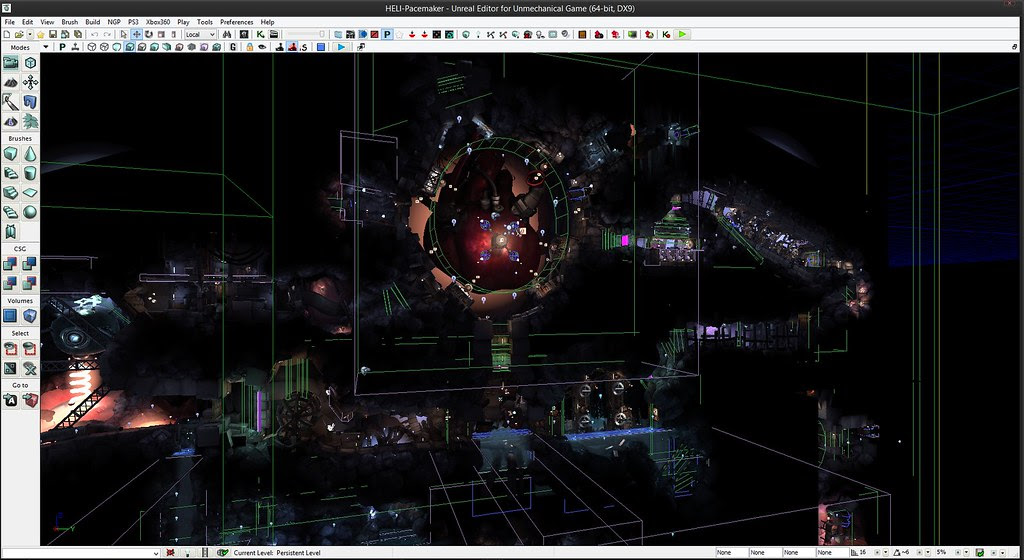The width and height of the screenshot is (1024, 560).
Task: Toggle real-time 'P' in viewport toolbar
Action: [x=62, y=47]
